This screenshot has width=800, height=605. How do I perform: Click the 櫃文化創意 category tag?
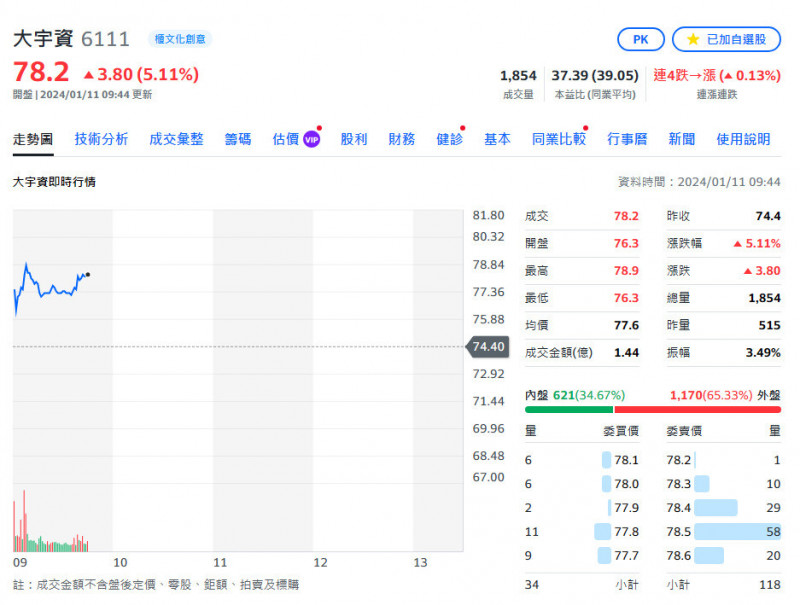tap(180, 39)
